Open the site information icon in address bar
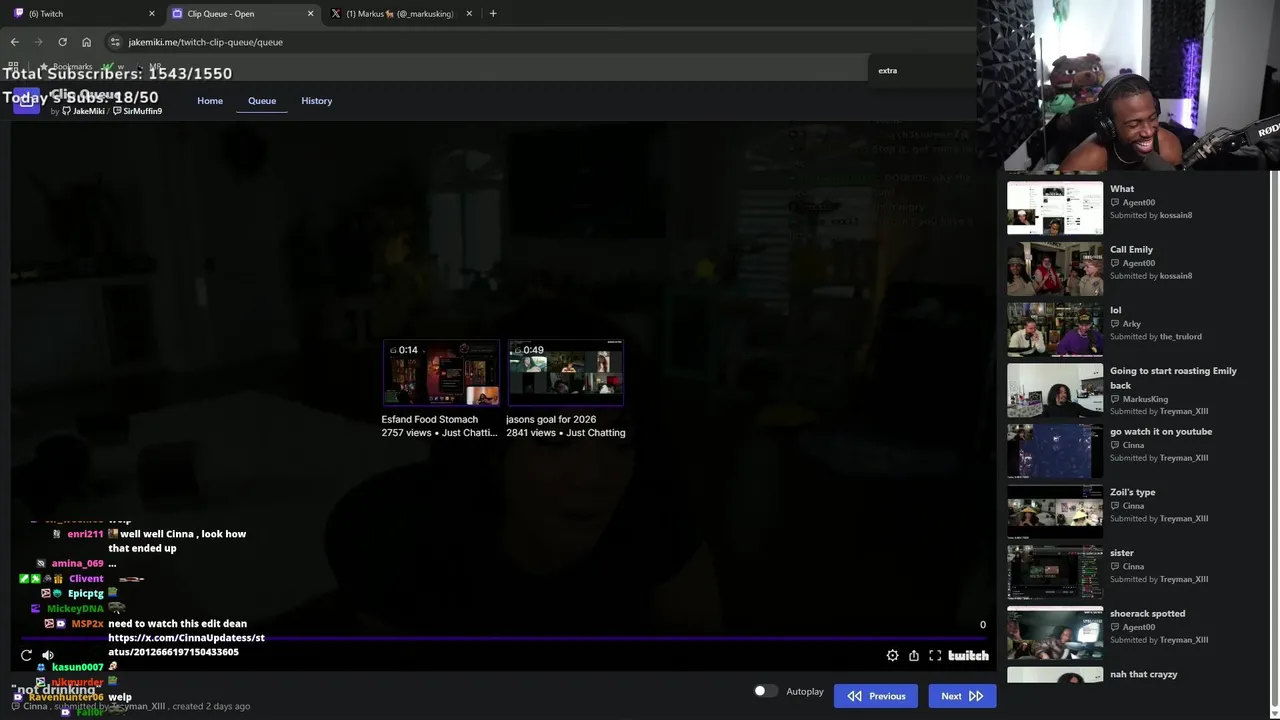 [115, 42]
